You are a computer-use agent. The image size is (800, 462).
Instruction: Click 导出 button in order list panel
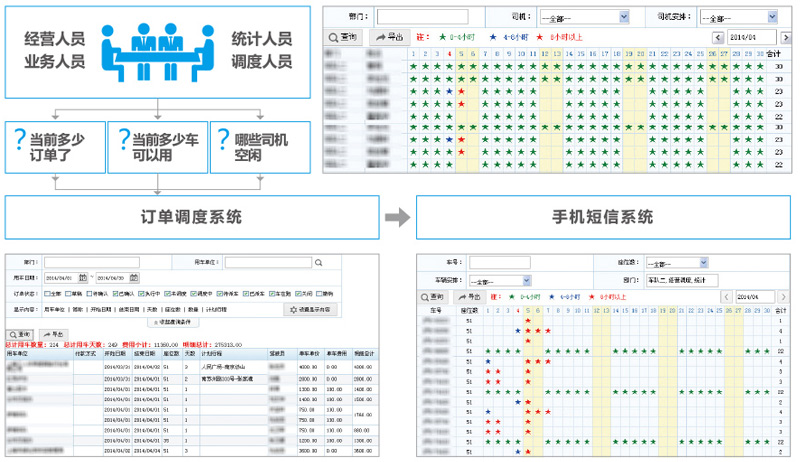click(x=53, y=334)
